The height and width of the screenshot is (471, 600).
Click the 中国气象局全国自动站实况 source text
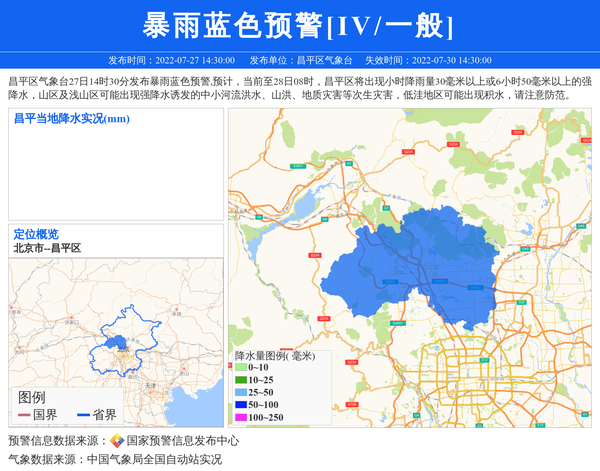point(154,460)
